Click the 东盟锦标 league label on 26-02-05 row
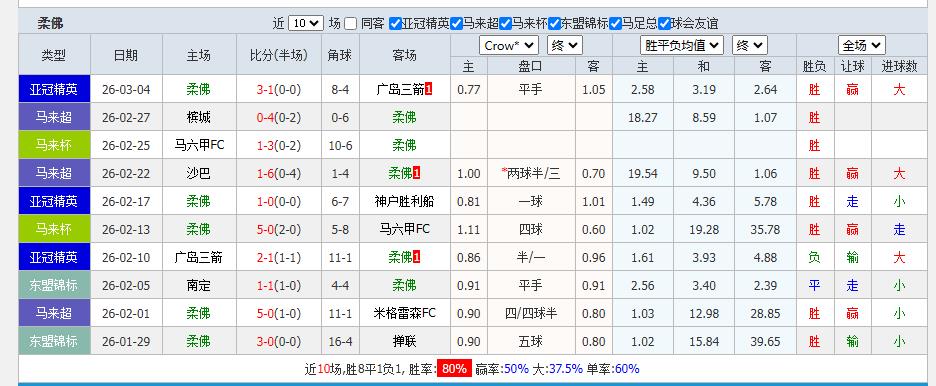936x386 pixels. pos(54,285)
